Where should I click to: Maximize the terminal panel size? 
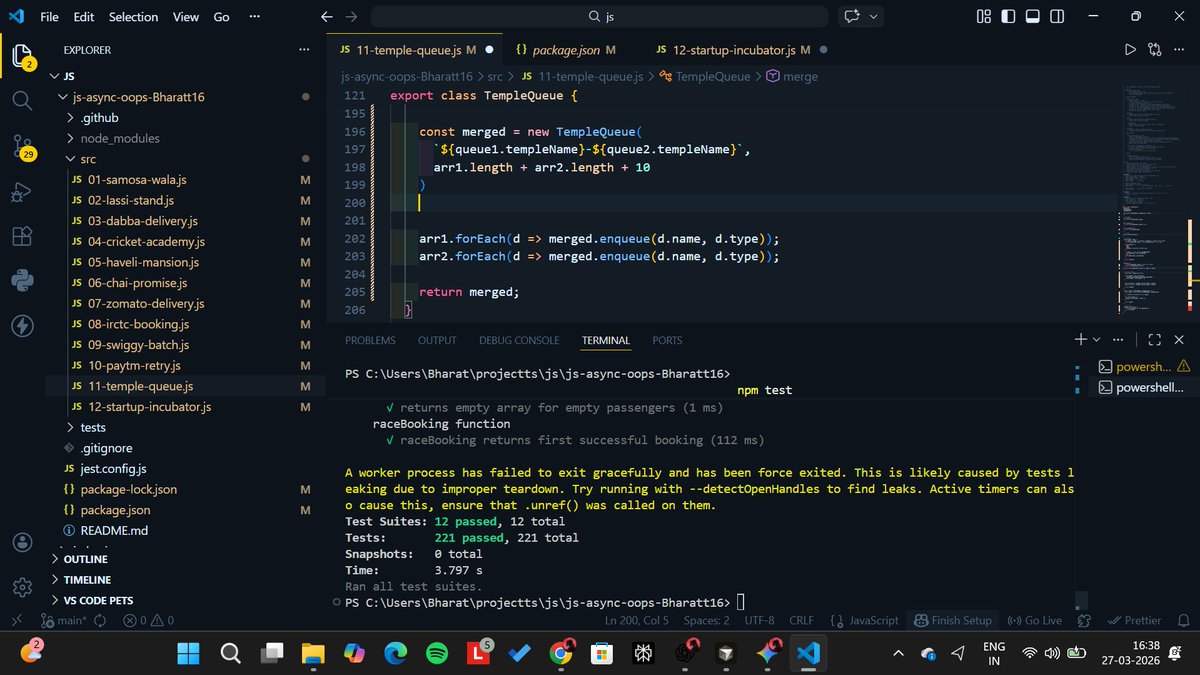point(1154,340)
